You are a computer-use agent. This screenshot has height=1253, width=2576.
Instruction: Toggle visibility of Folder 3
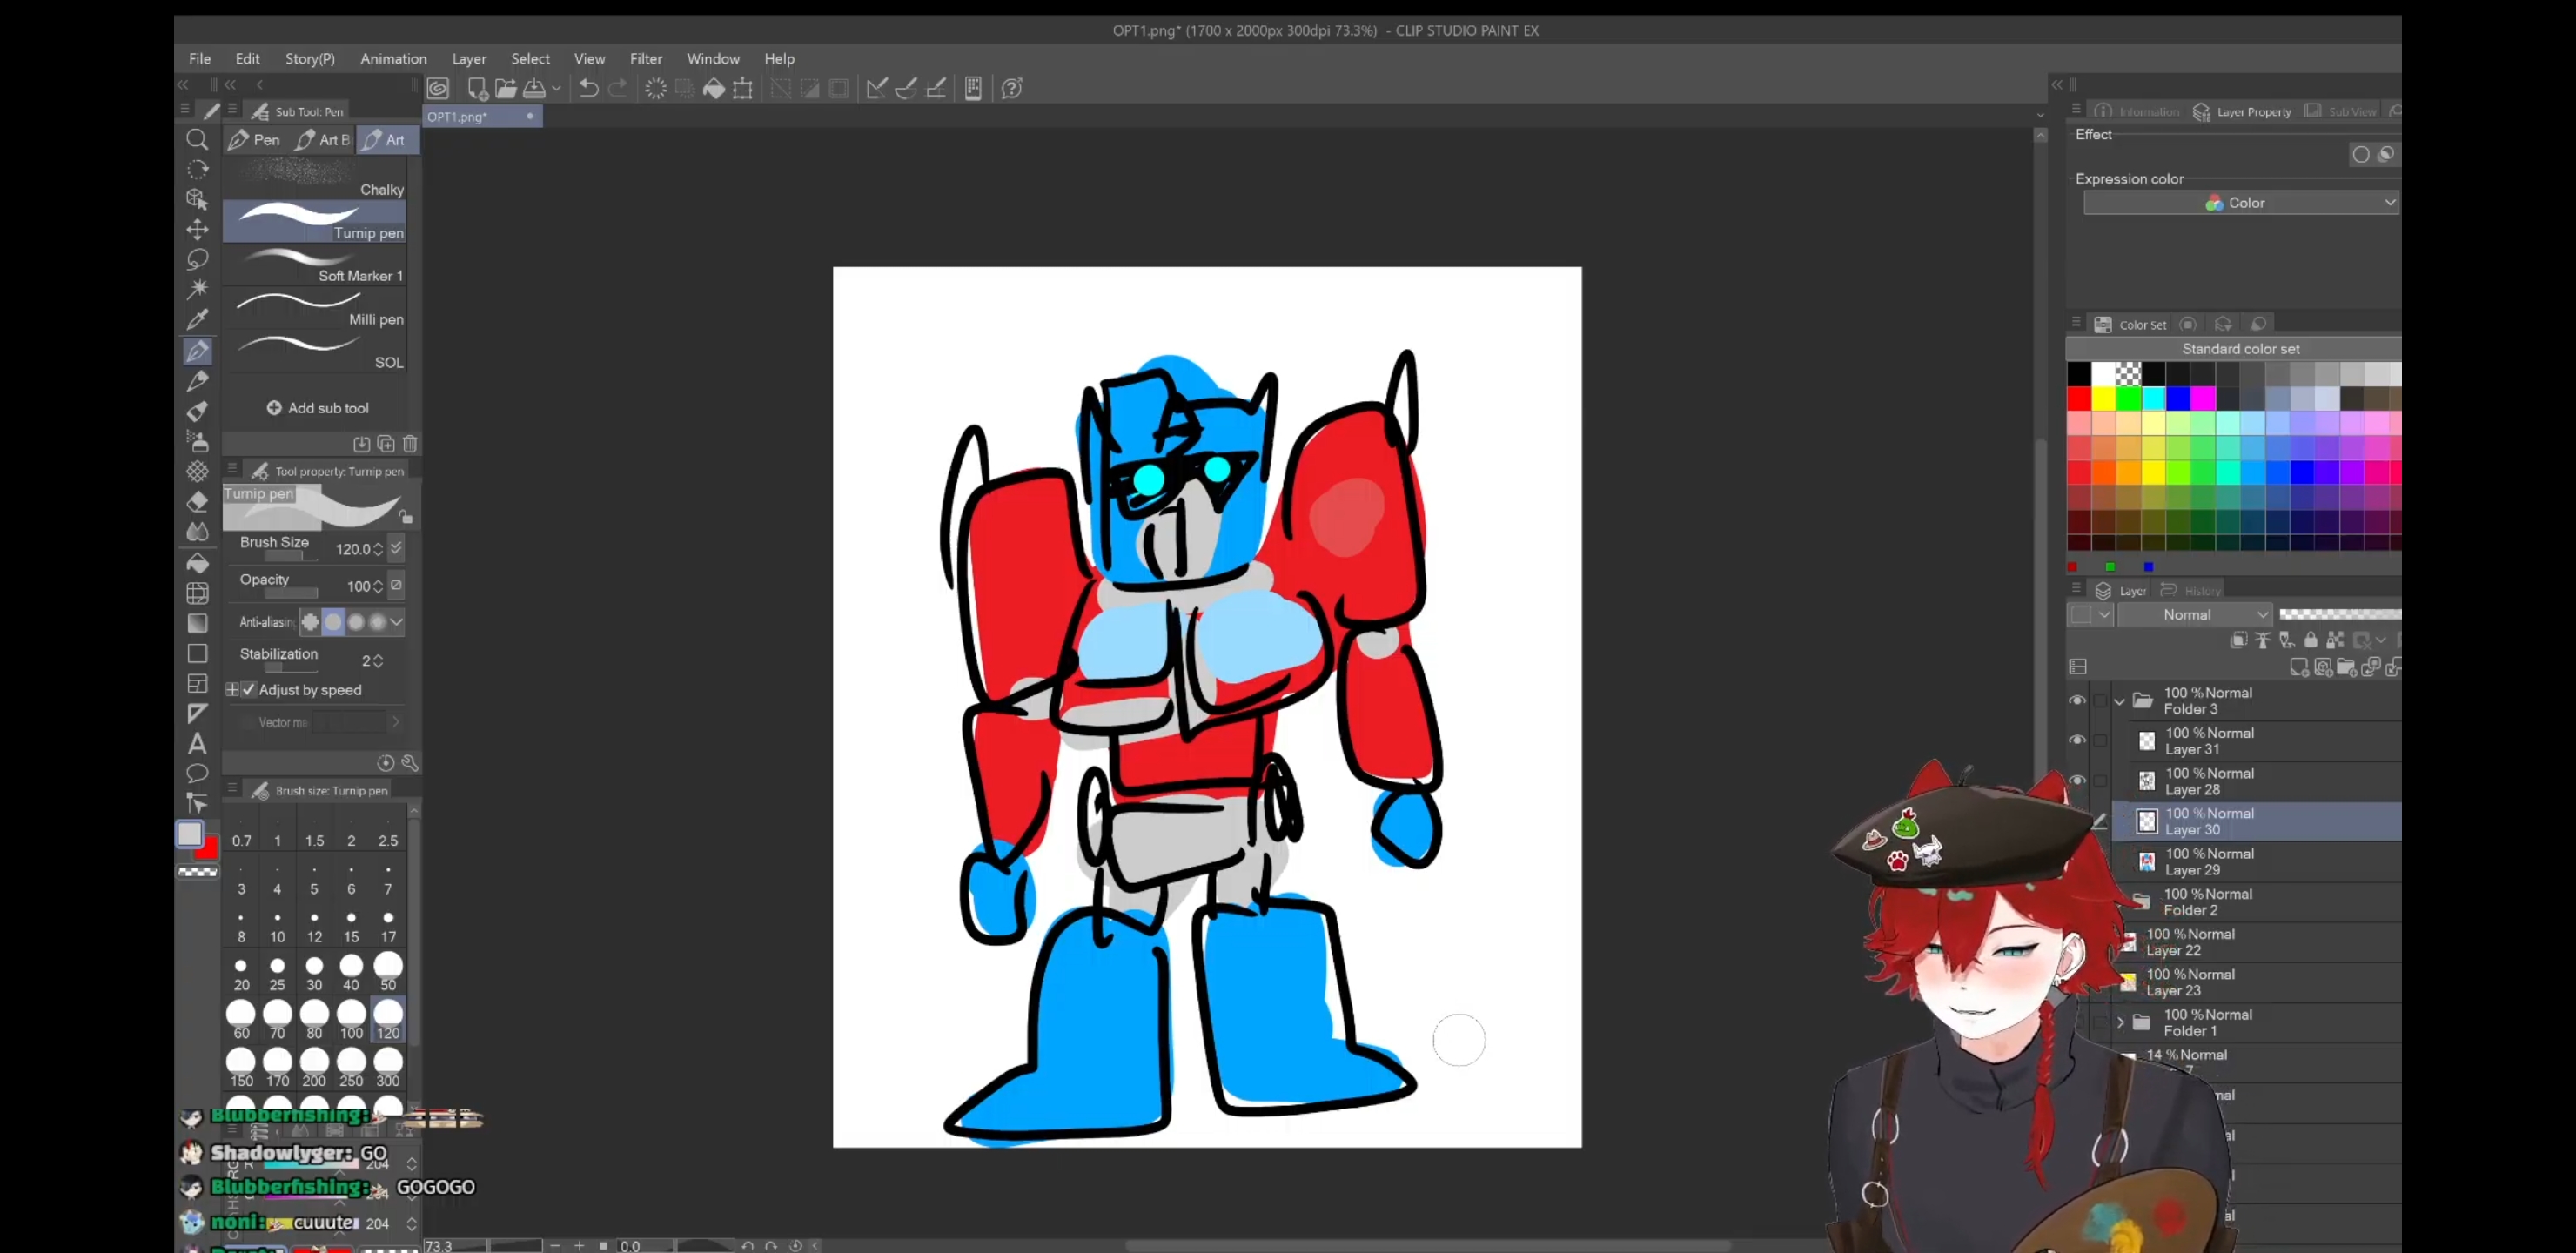(2077, 700)
